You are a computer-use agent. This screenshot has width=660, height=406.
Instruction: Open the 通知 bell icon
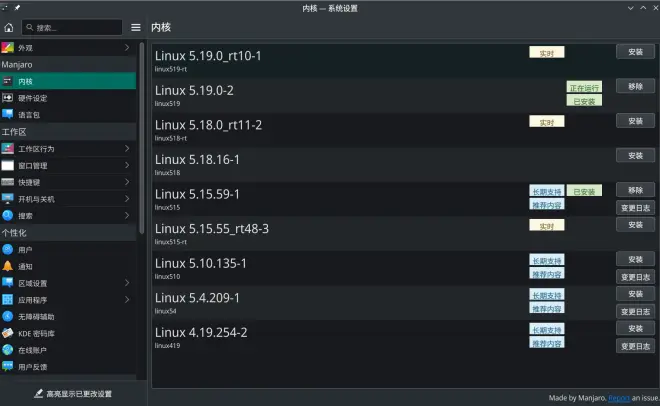(x=8, y=266)
